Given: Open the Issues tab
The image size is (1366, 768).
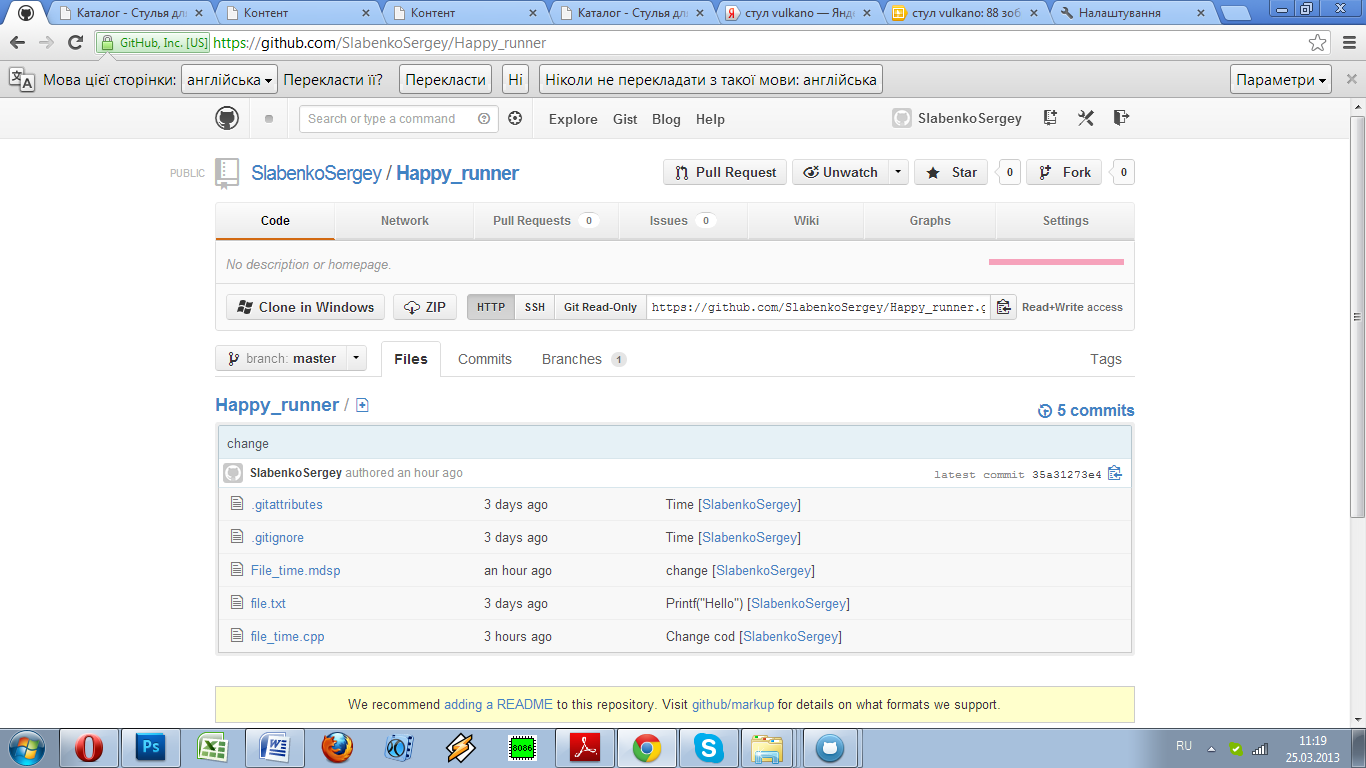Looking at the screenshot, I should tap(683, 221).
